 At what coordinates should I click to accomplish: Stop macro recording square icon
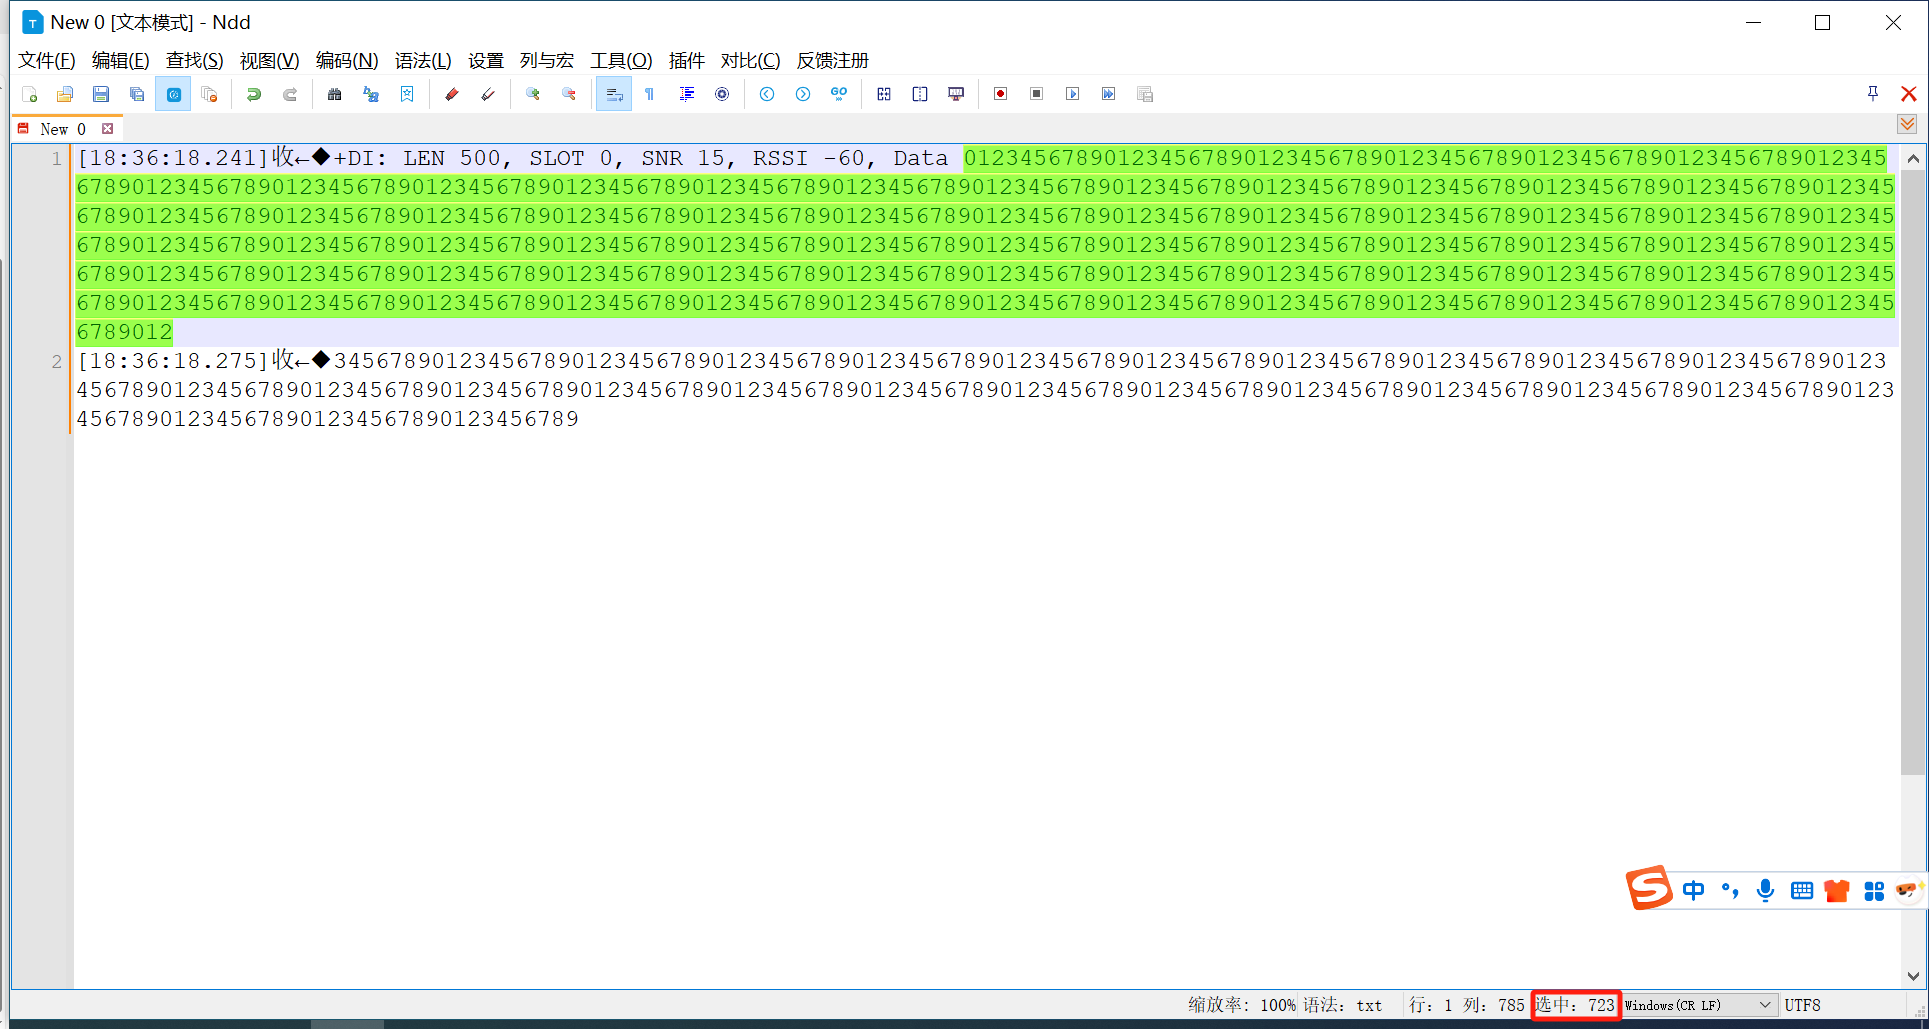(x=1037, y=94)
